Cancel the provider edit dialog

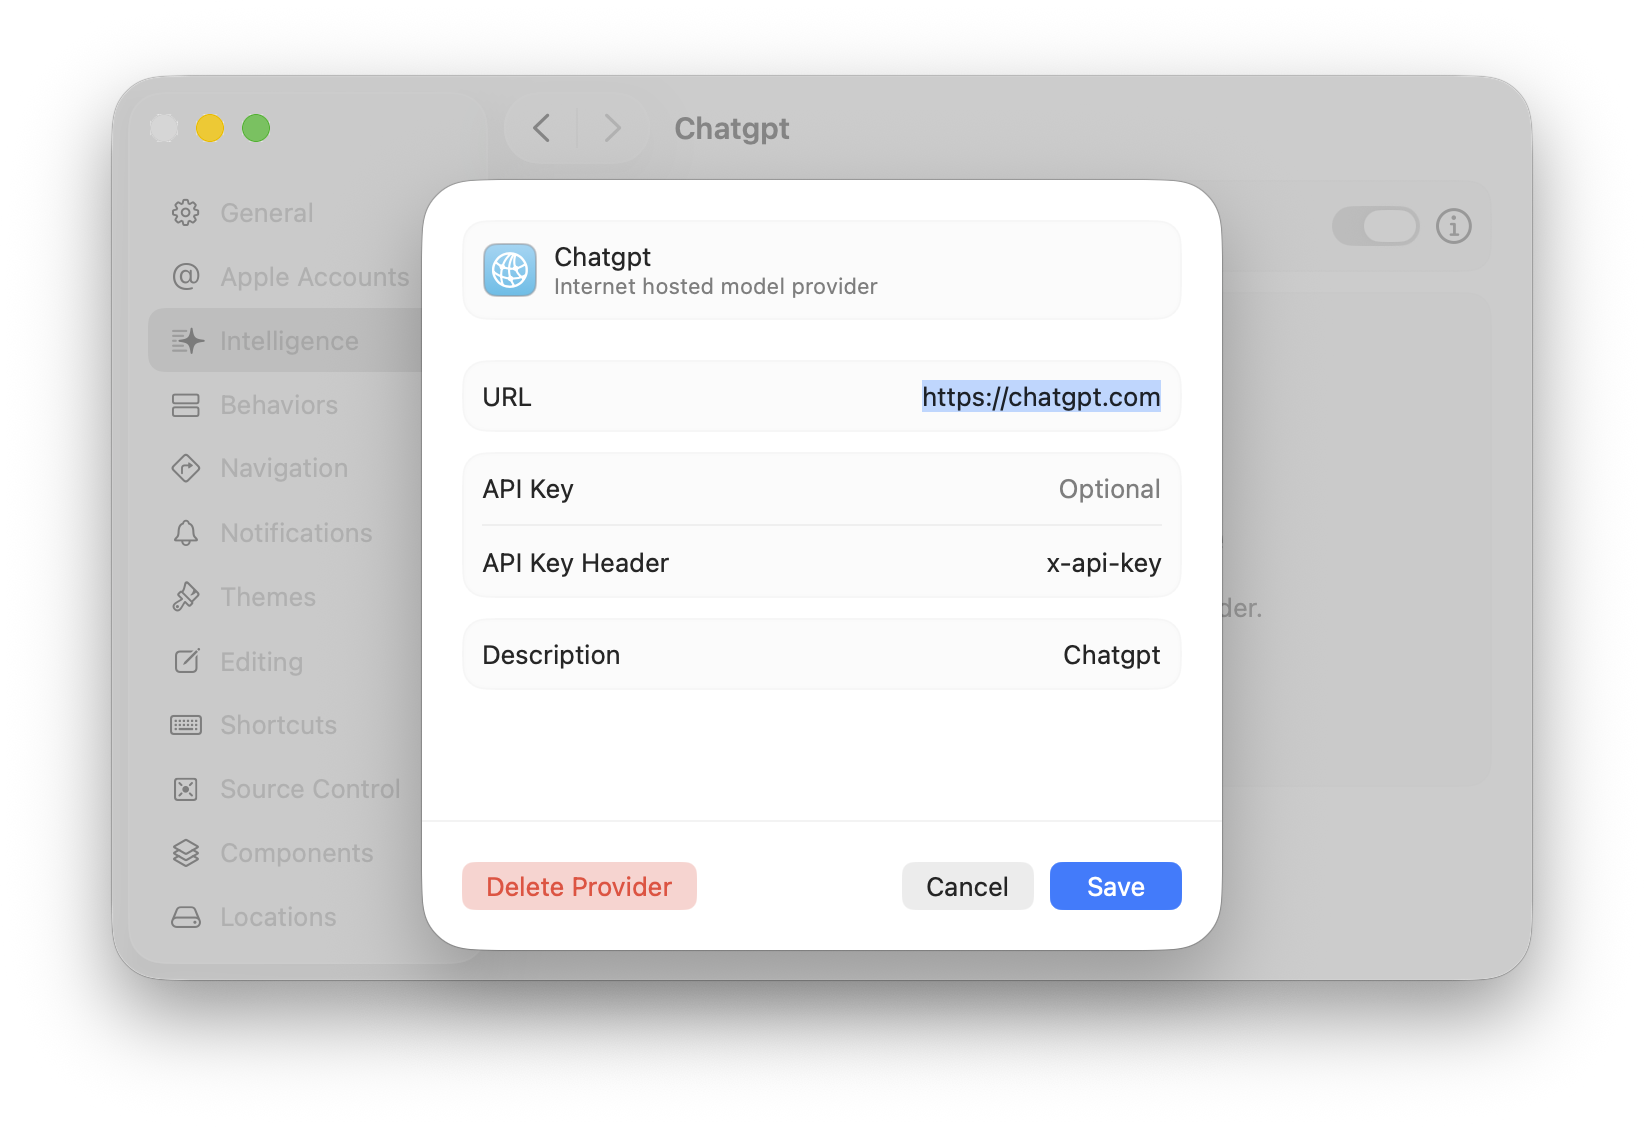967,886
